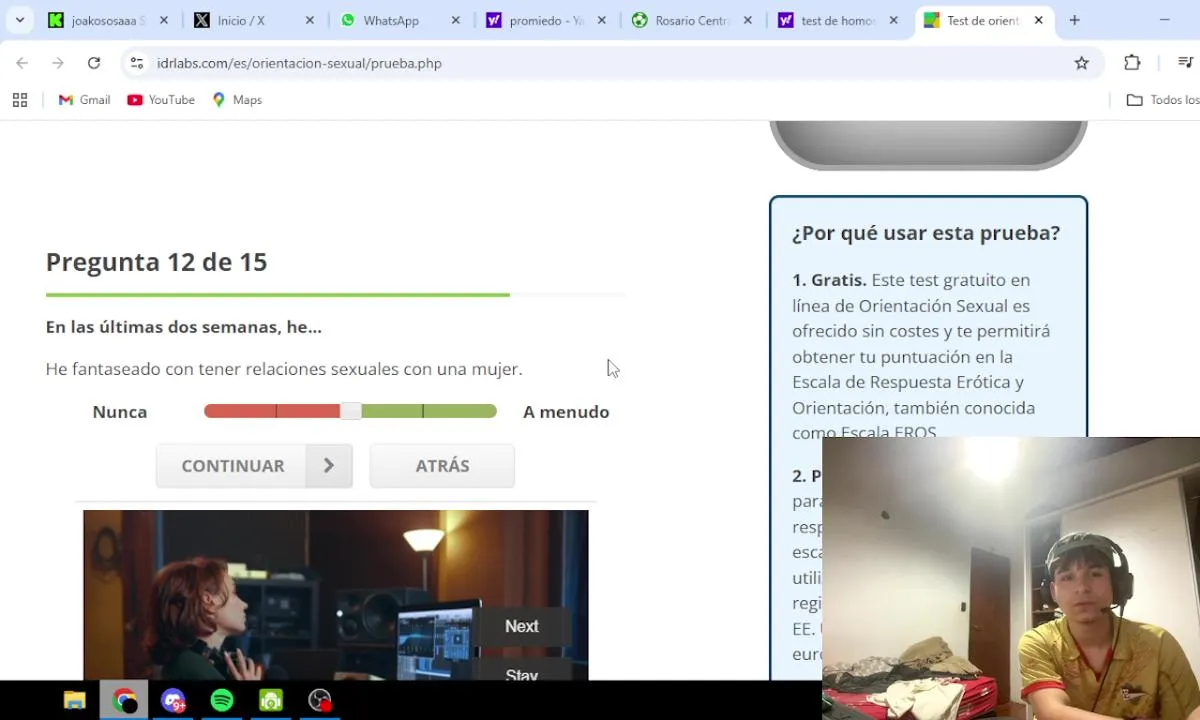Image resolution: width=1200 pixels, height=720 pixels.
Task: Open the Chrome apps grid shortcut
Action: pyautogui.click(x=20, y=100)
